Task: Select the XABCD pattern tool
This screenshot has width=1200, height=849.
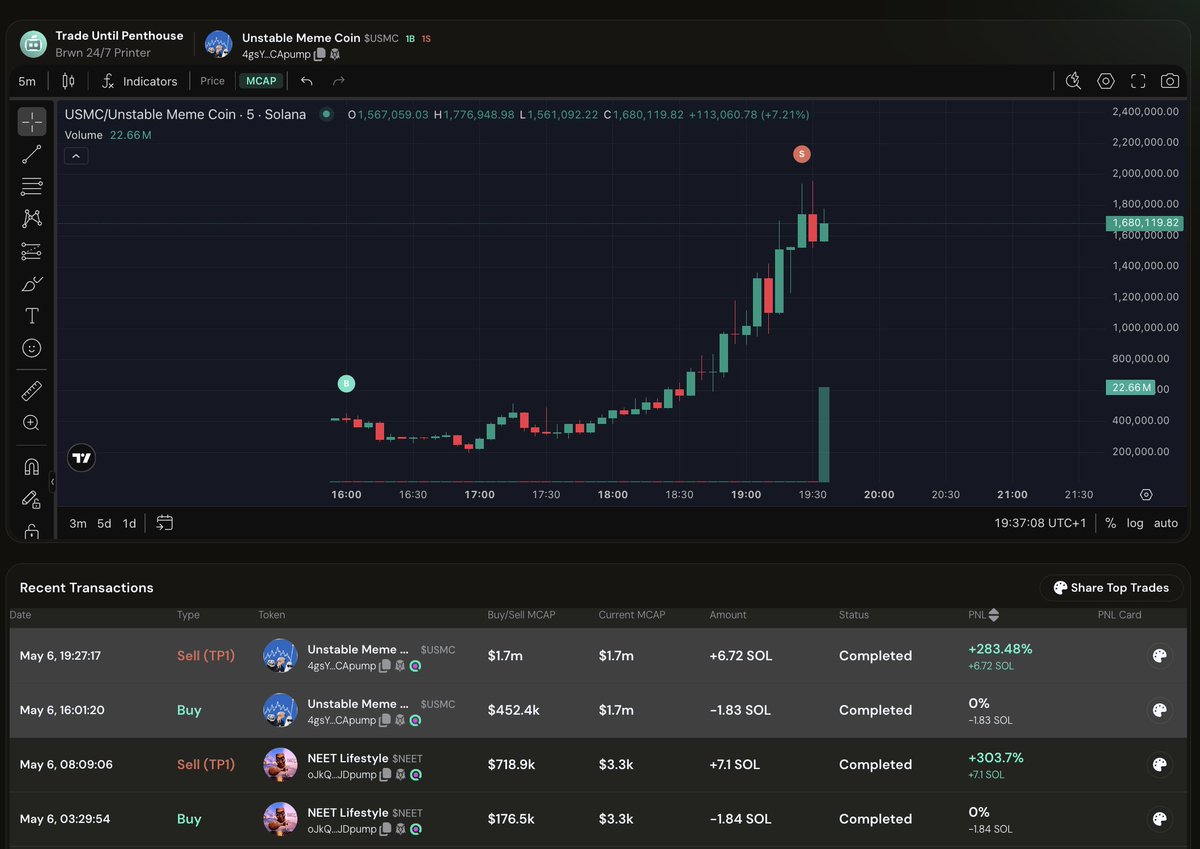Action: (x=32, y=218)
